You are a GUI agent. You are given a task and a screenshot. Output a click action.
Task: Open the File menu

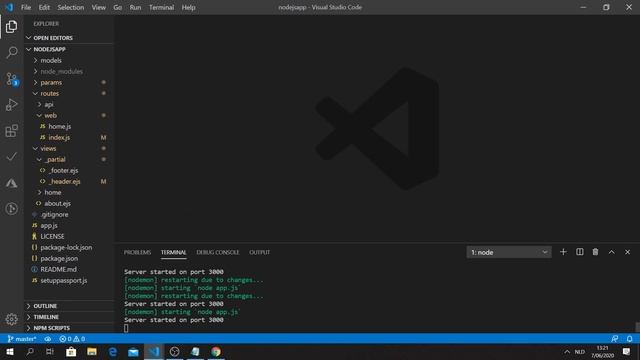pyautogui.click(x=26, y=7)
